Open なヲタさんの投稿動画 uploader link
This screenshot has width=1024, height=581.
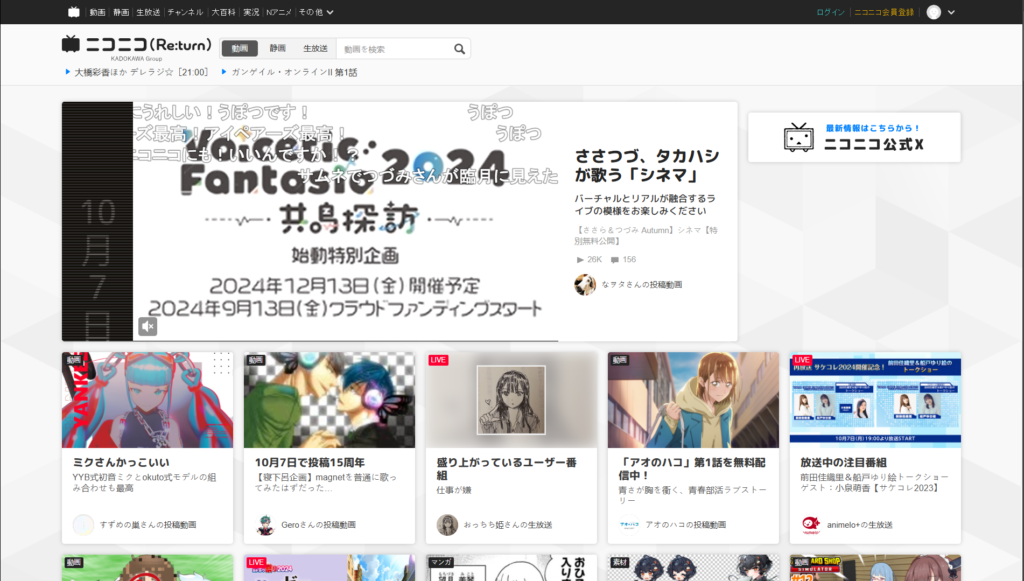coord(642,285)
